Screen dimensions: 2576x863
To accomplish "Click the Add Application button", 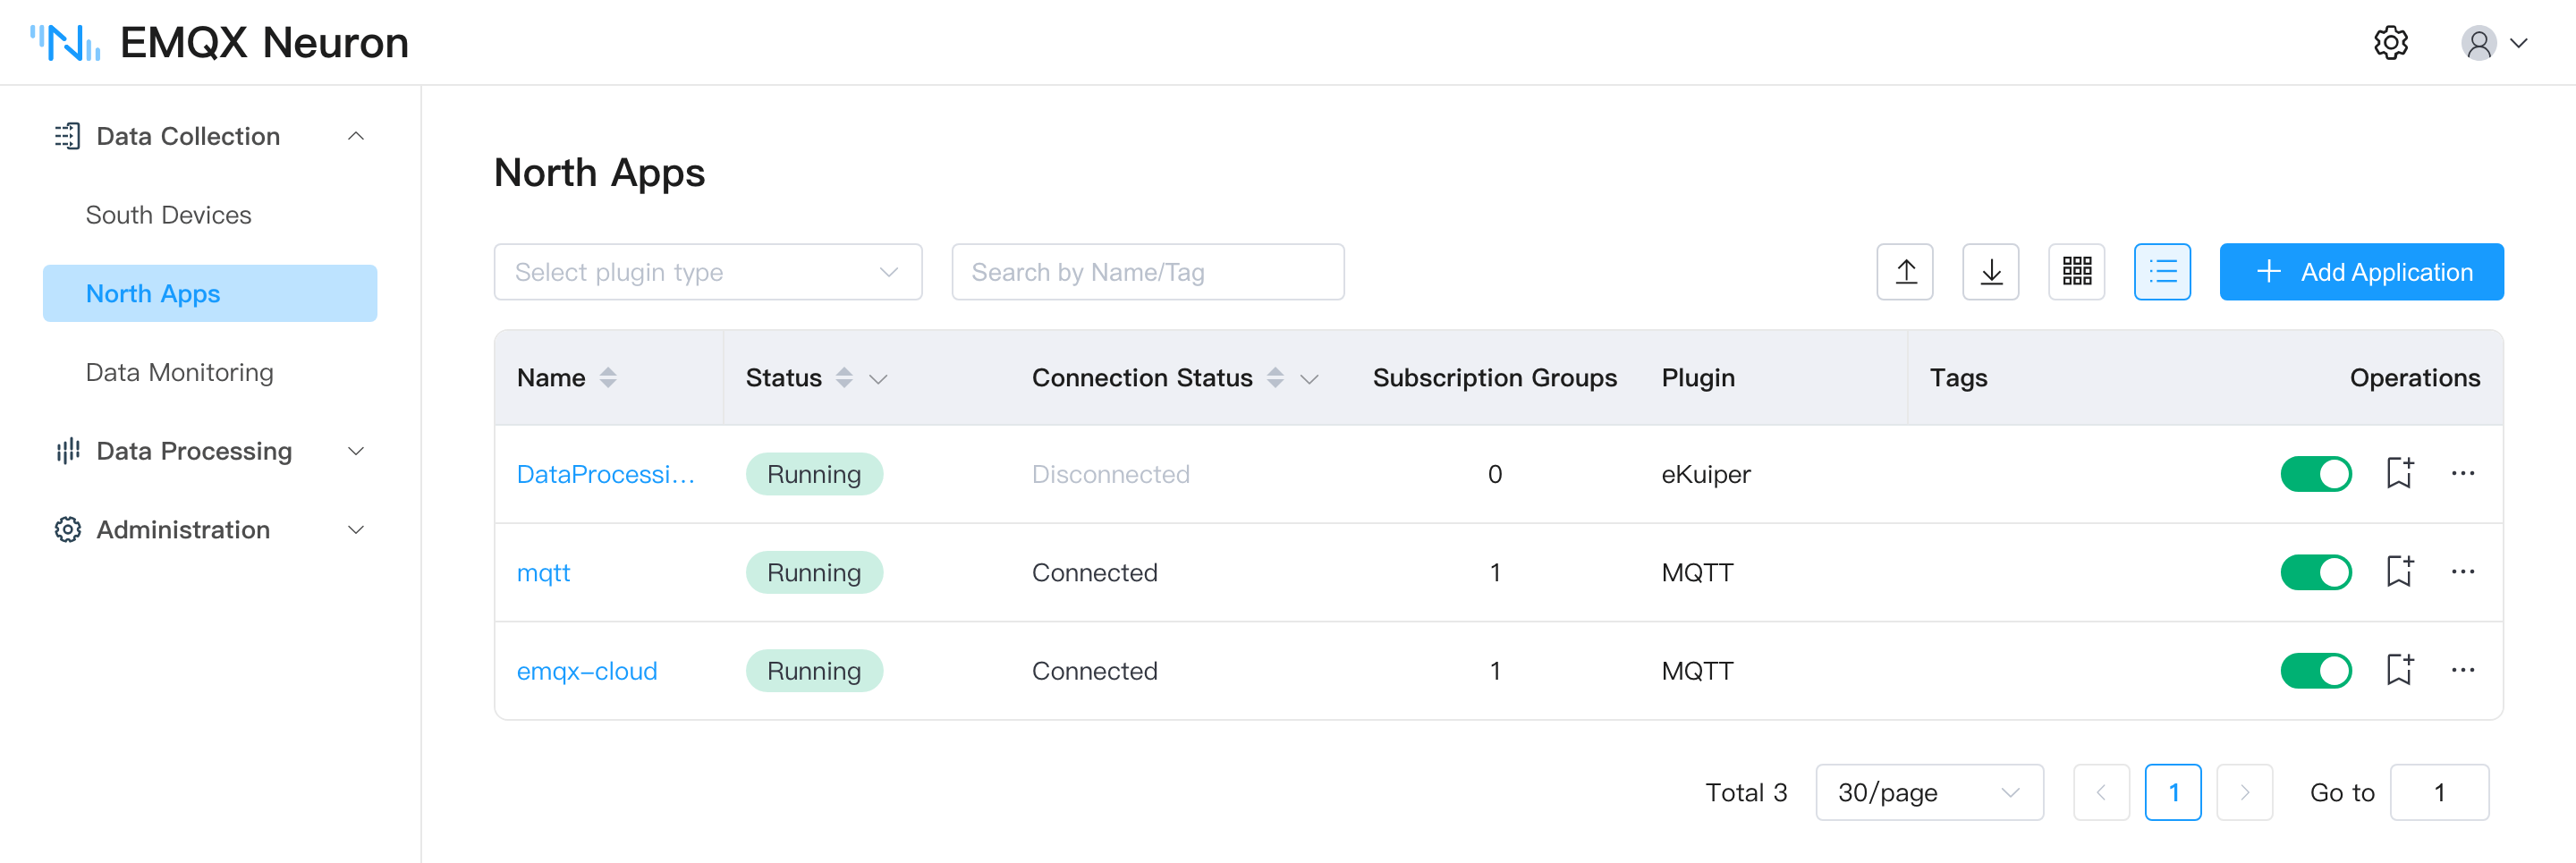I will point(2361,272).
